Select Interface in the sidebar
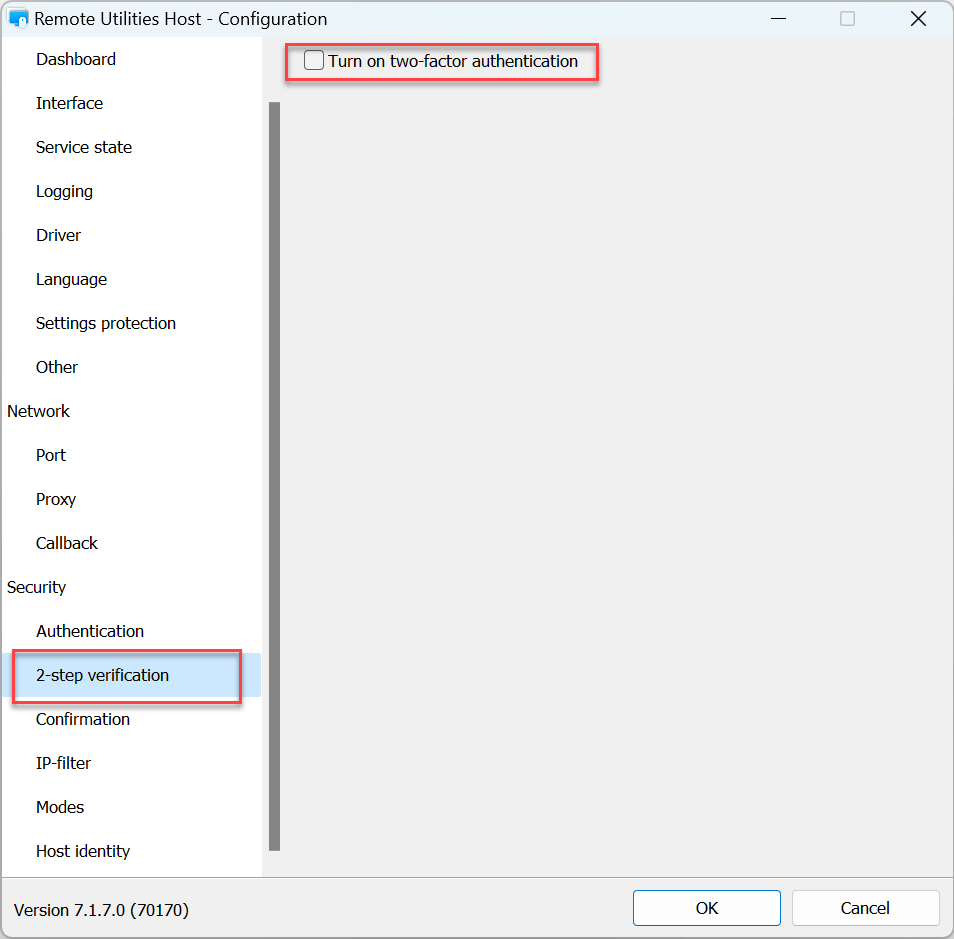The image size is (954, 939). (69, 103)
